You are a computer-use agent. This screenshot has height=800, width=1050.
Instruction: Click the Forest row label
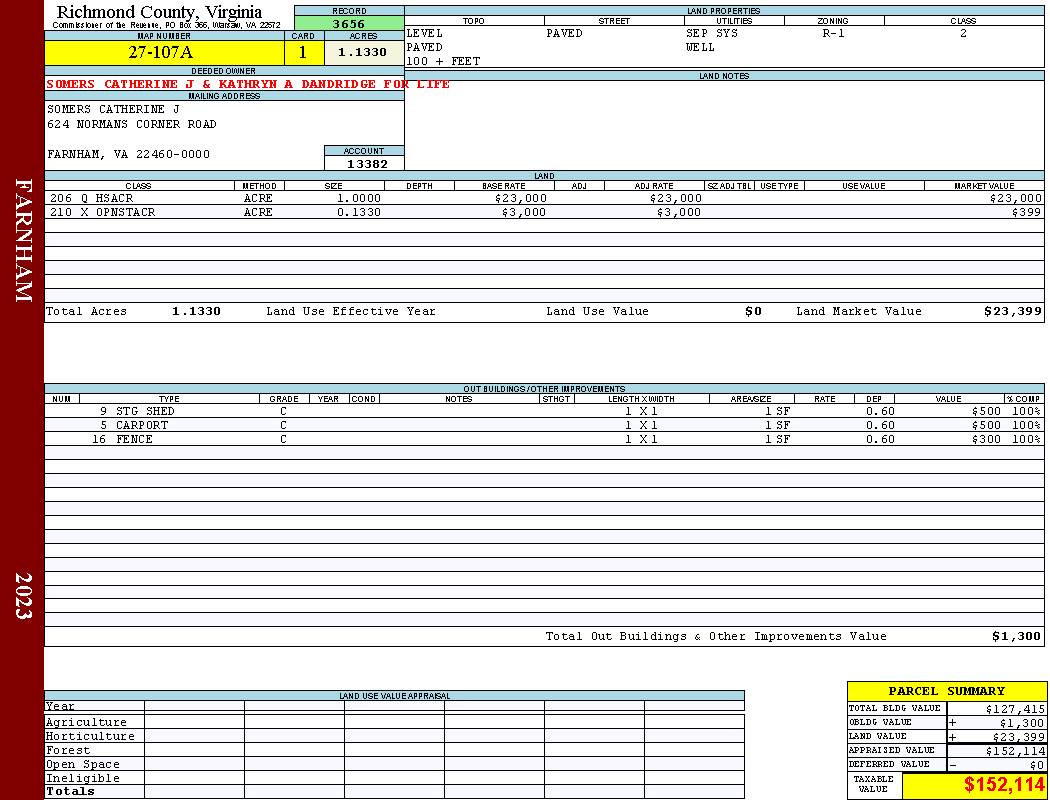click(x=68, y=750)
